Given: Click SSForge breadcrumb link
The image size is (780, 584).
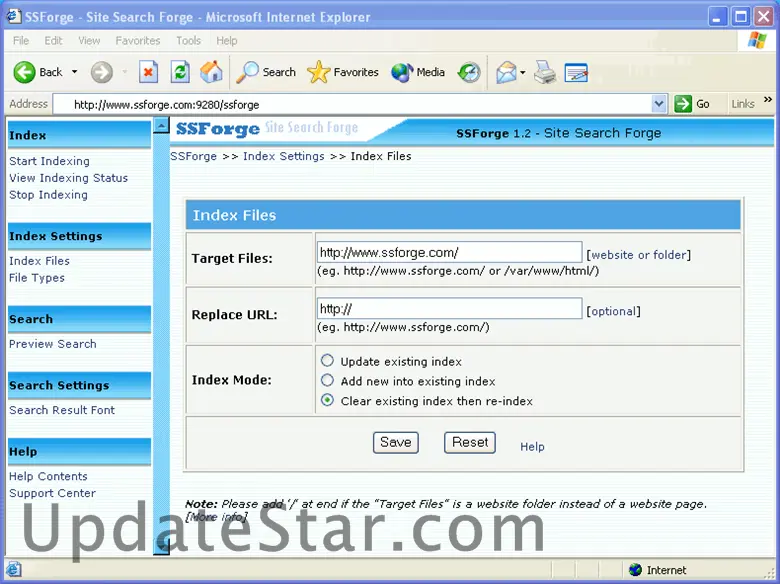Looking at the screenshot, I should tap(194, 156).
